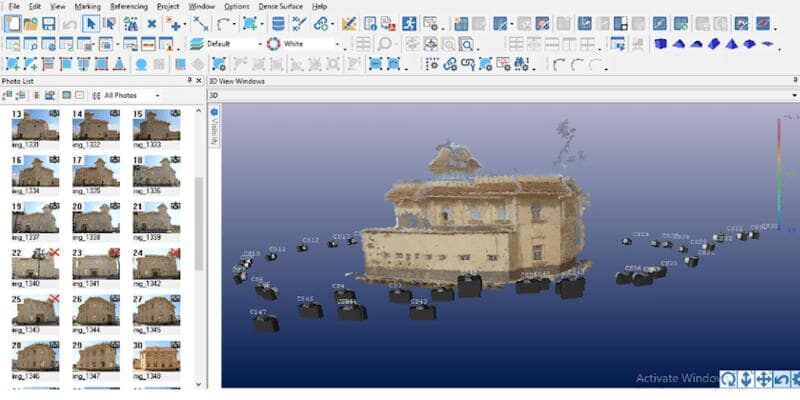Screen dimensions: 800x400
Task: Save the project with the floppy disk icon
Action: 48,23
